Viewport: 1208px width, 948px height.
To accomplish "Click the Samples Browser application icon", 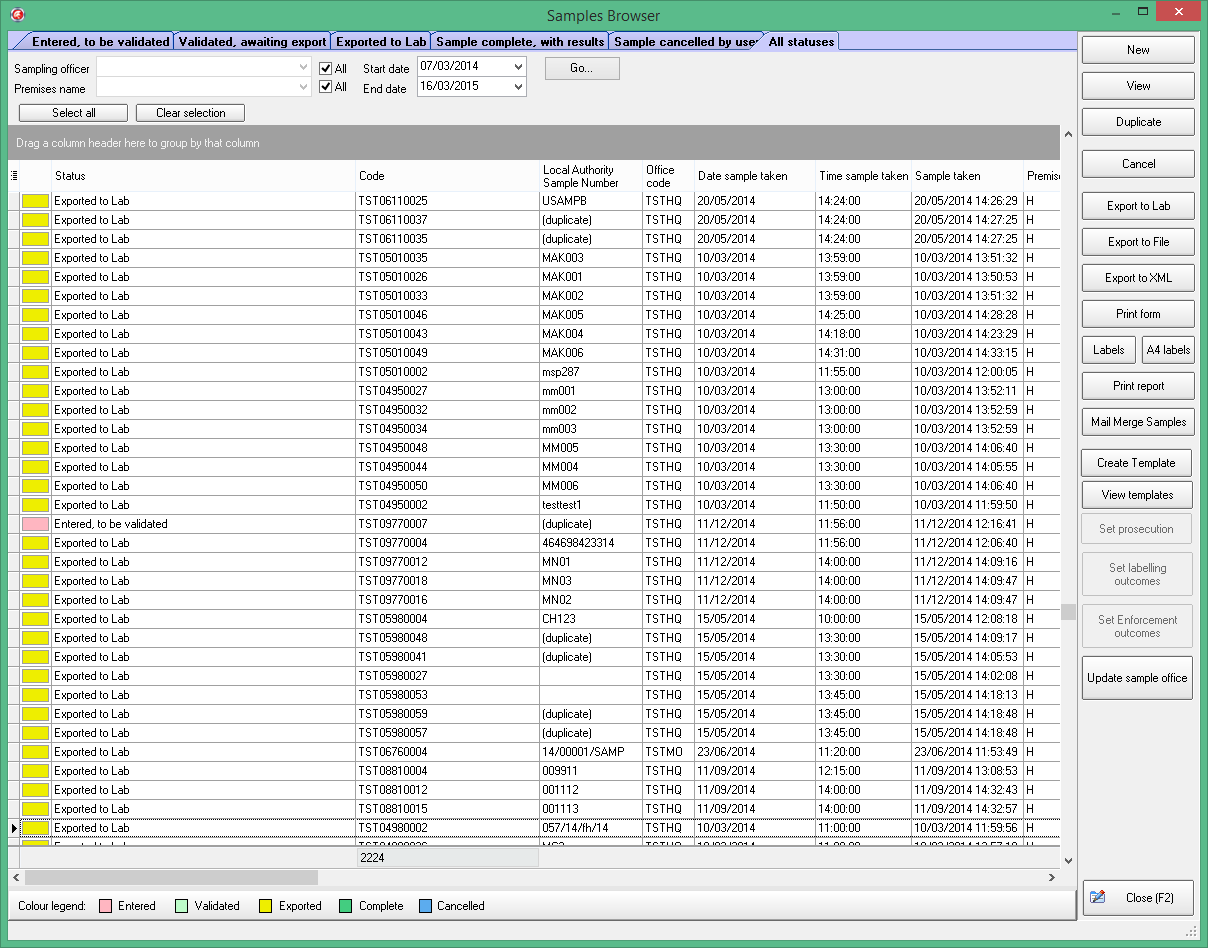I will 16,14.
